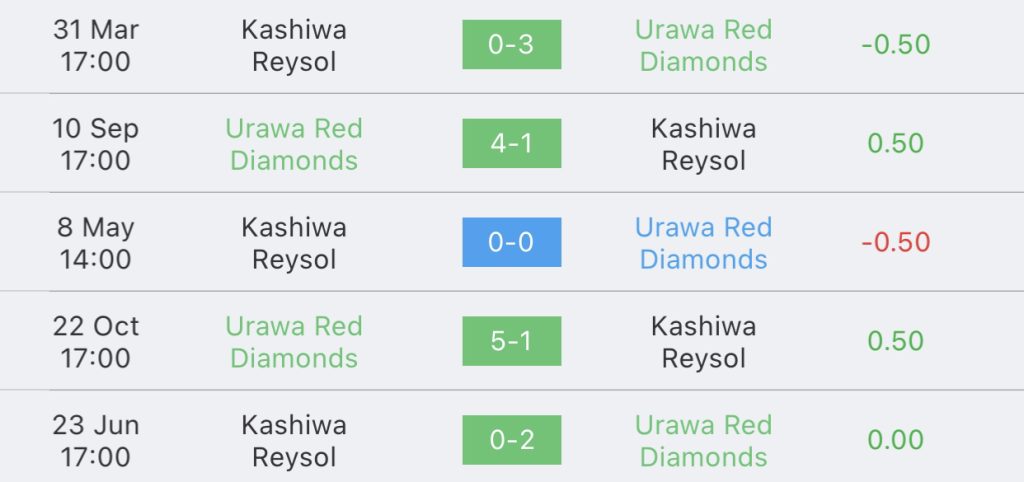
Task: Select the 0.00 handicap value
Action: 895,440
